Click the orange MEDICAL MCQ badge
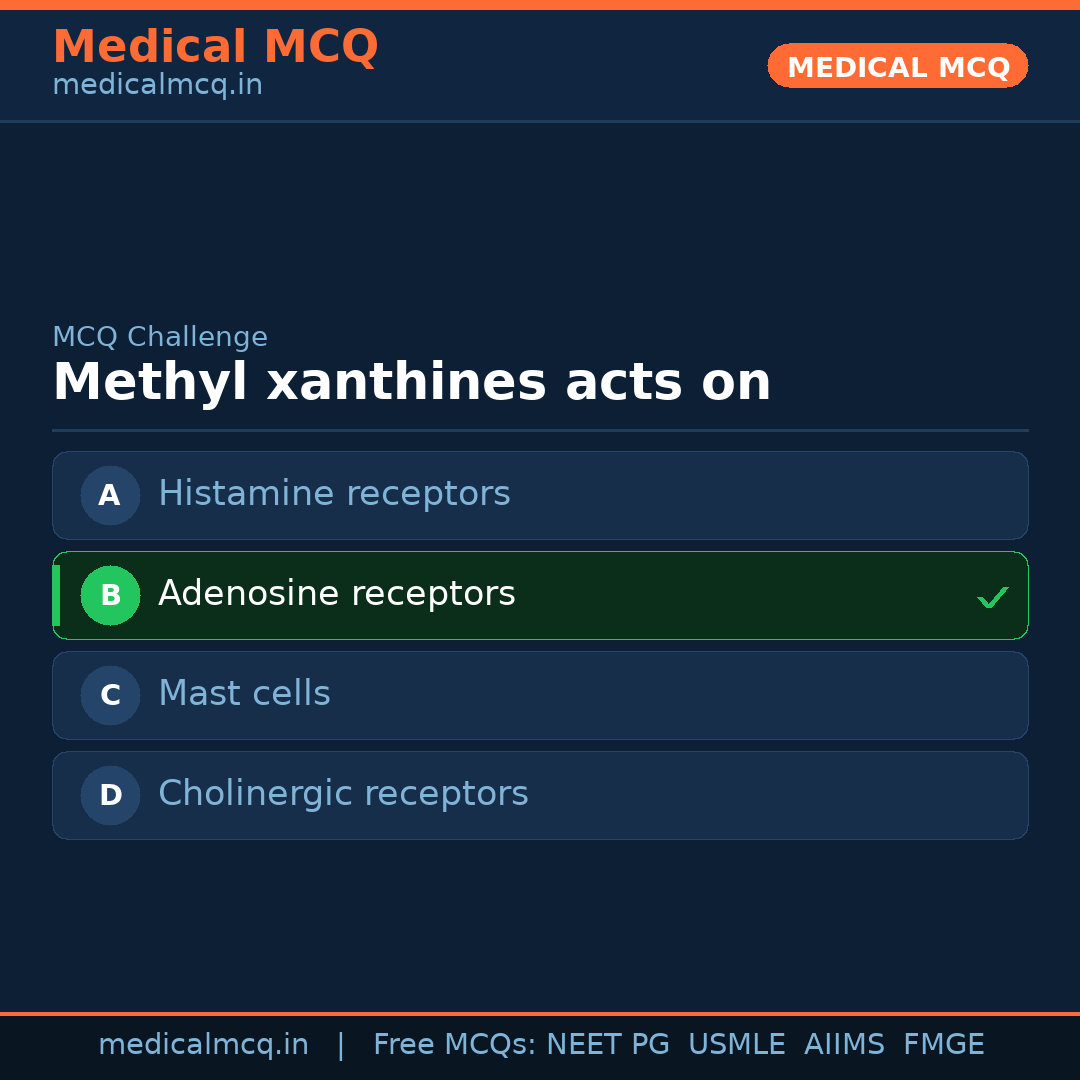 [x=897, y=66]
